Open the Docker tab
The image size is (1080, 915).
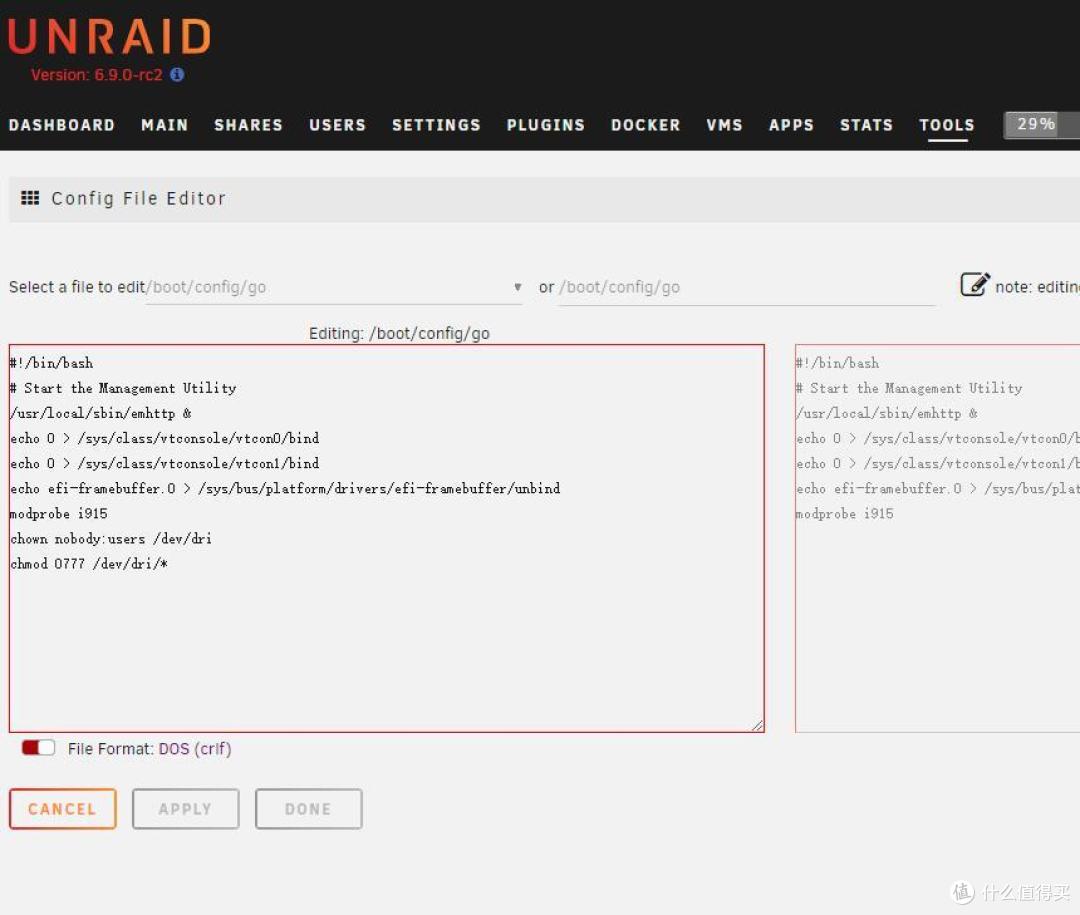click(x=645, y=125)
